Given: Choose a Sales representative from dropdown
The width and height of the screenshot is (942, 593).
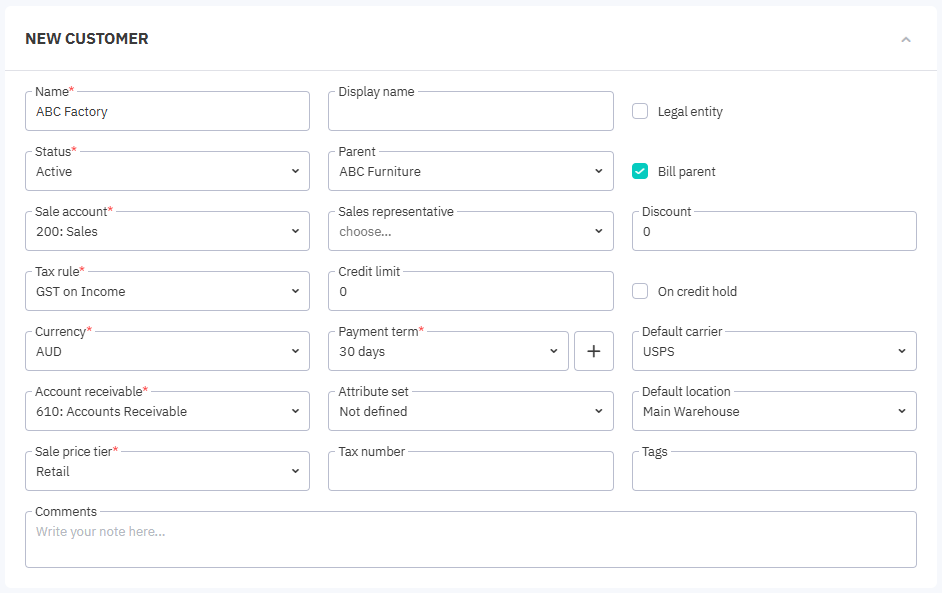Looking at the screenshot, I should tap(470, 232).
